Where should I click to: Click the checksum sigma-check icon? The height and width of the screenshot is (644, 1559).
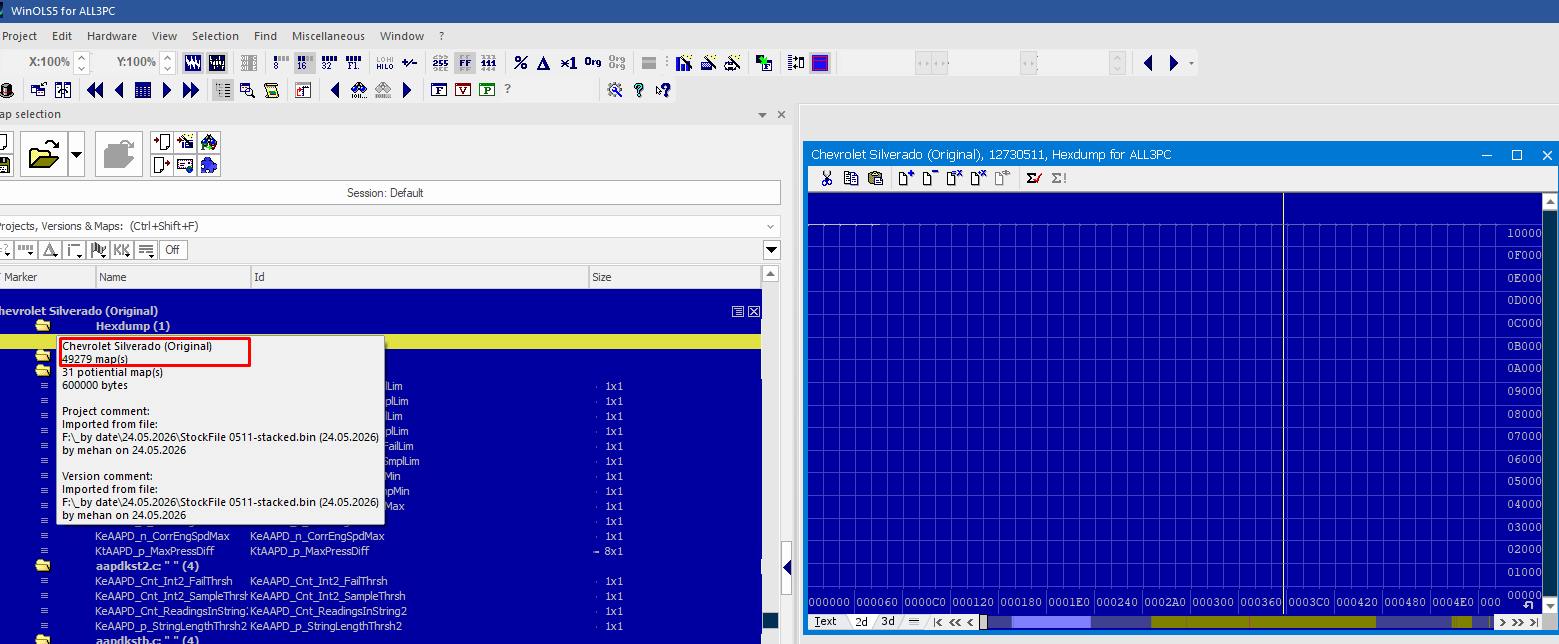1034,178
